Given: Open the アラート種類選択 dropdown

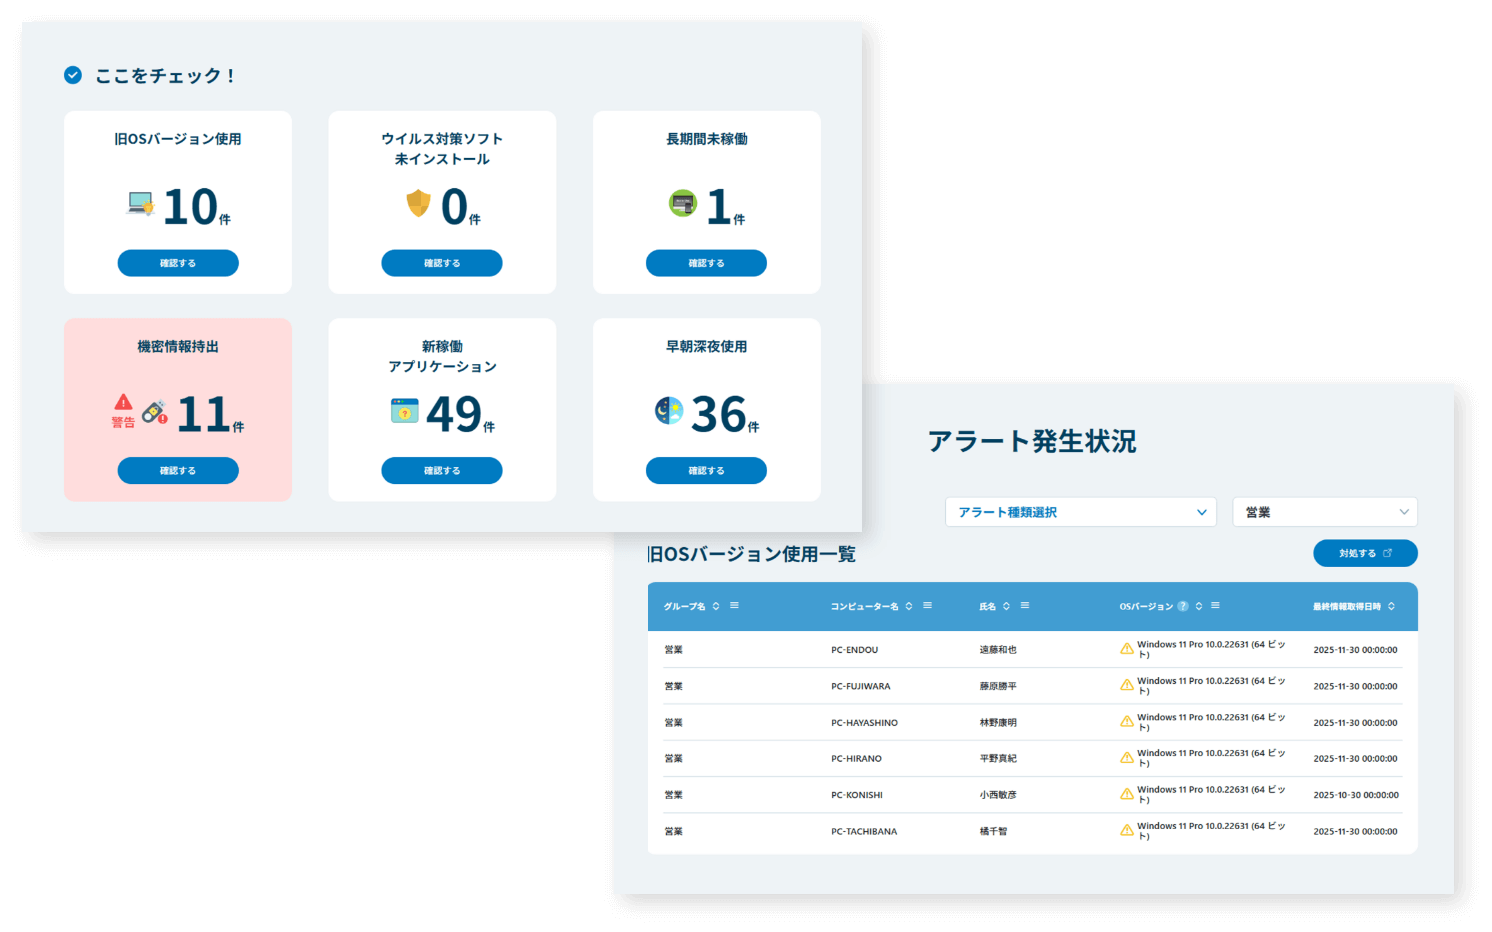Looking at the screenshot, I should point(1080,512).
